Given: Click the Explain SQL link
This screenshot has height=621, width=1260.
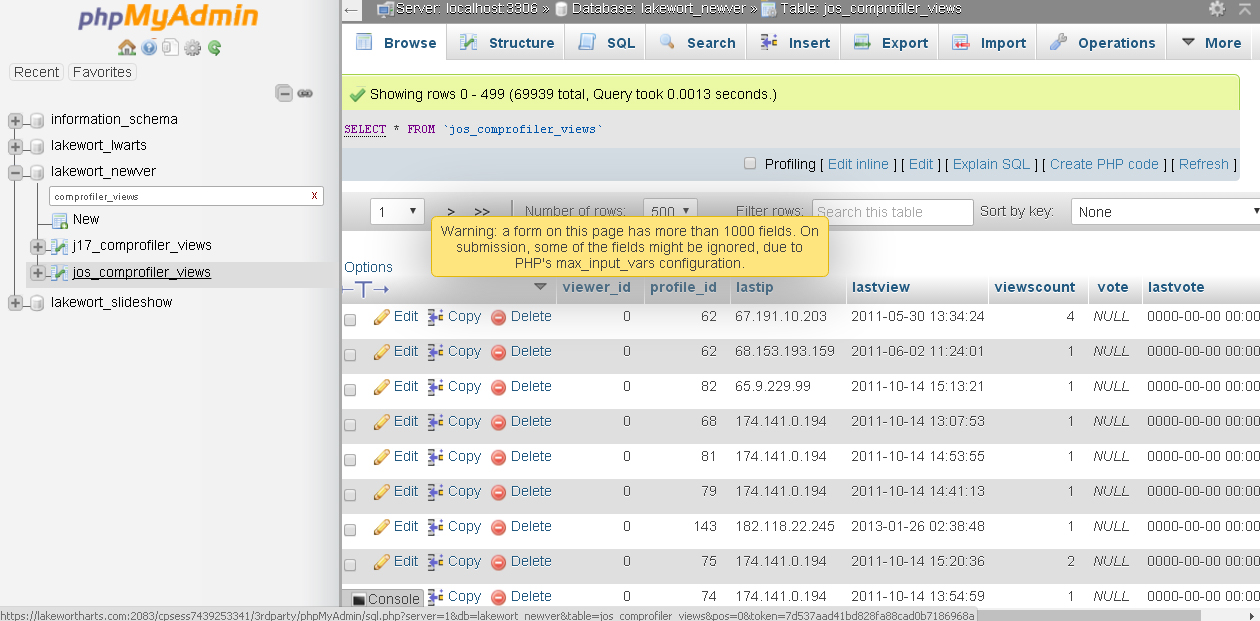Looking at the screenshot, I should tap(991, 164).
